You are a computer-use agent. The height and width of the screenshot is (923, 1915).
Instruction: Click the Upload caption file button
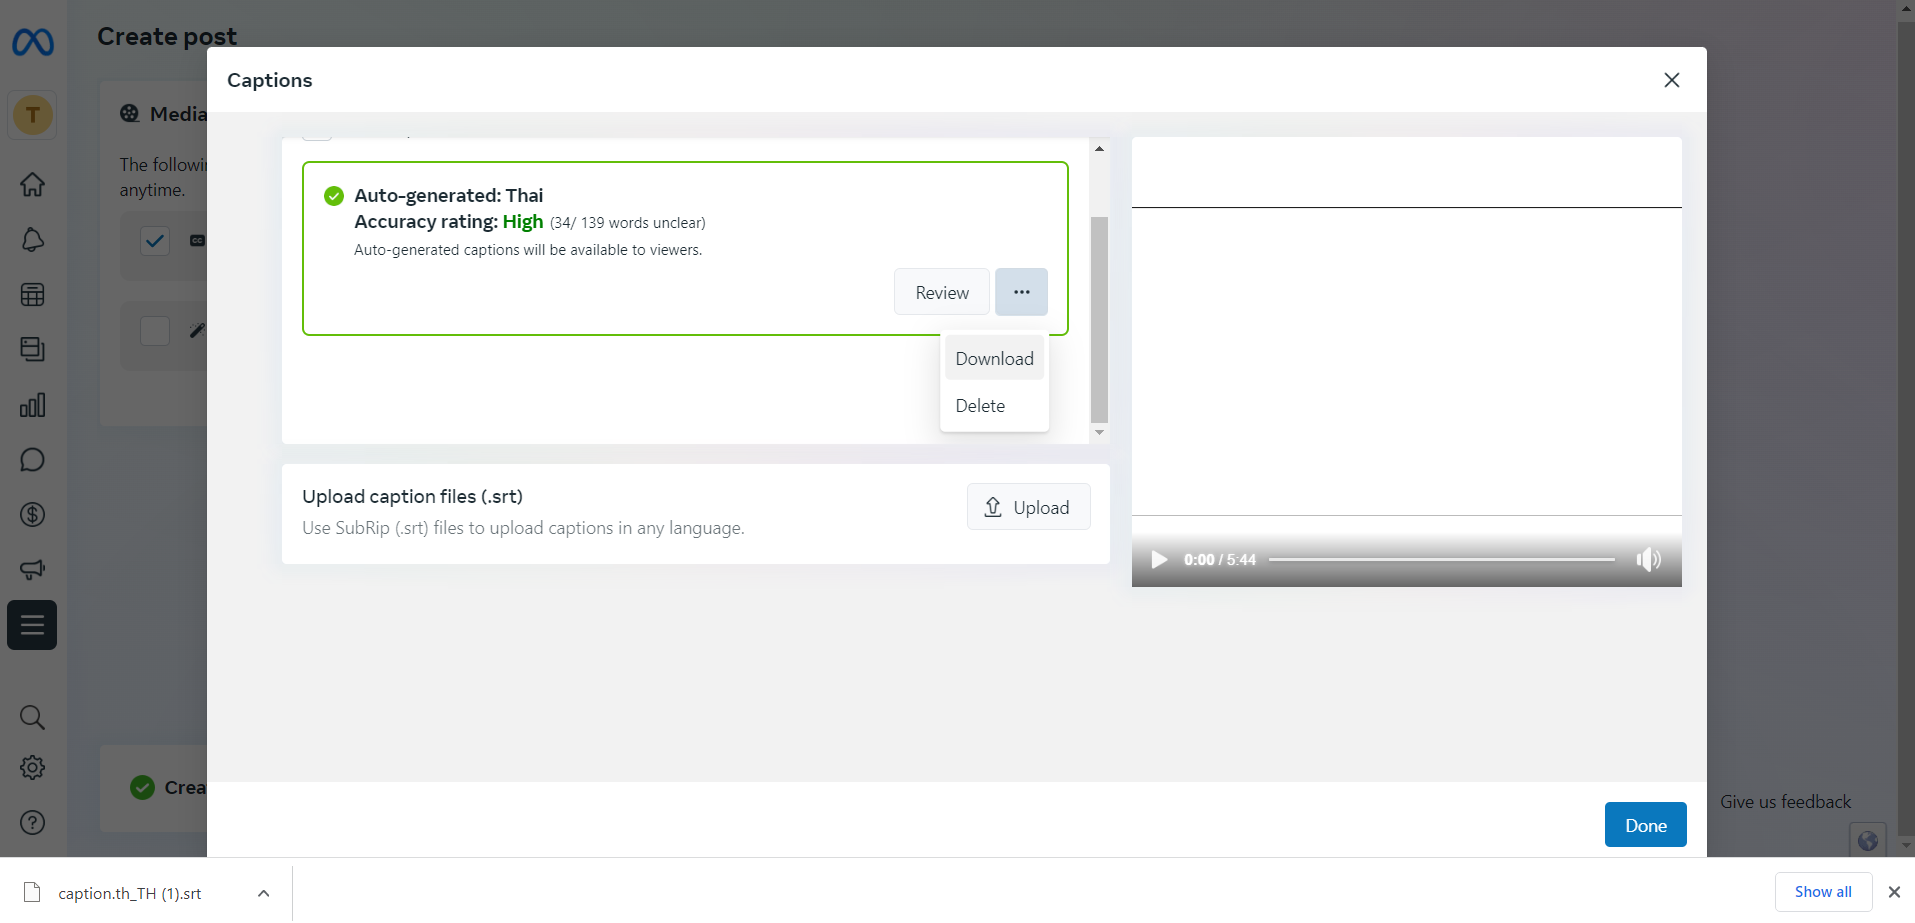1028,508
